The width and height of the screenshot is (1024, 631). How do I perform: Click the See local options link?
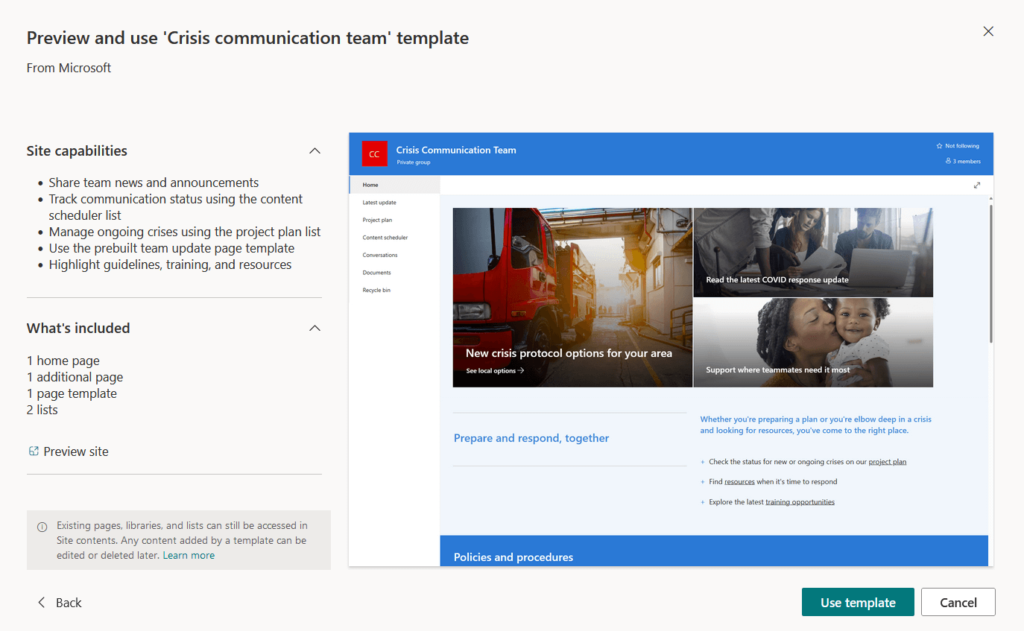[495, 370]
